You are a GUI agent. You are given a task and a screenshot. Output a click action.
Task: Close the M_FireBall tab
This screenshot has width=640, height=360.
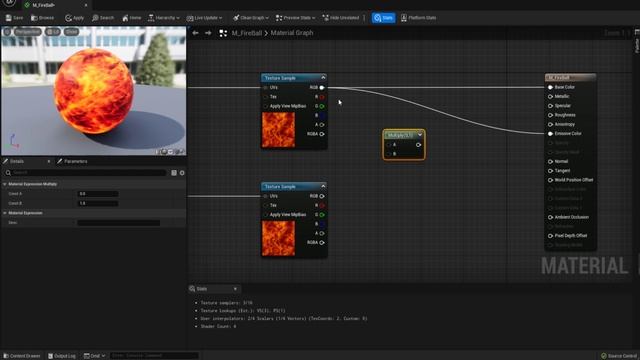86,5
